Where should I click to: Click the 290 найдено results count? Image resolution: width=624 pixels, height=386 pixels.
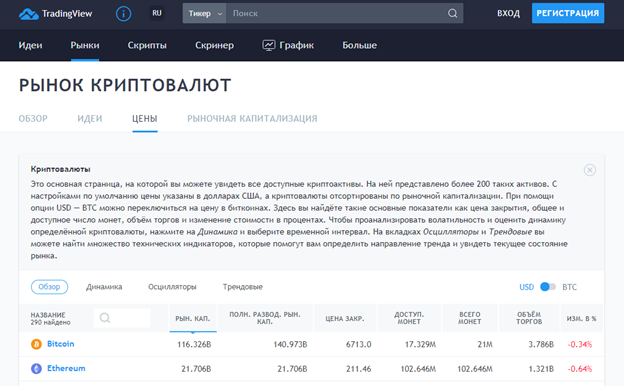click(x=51, y=322)
